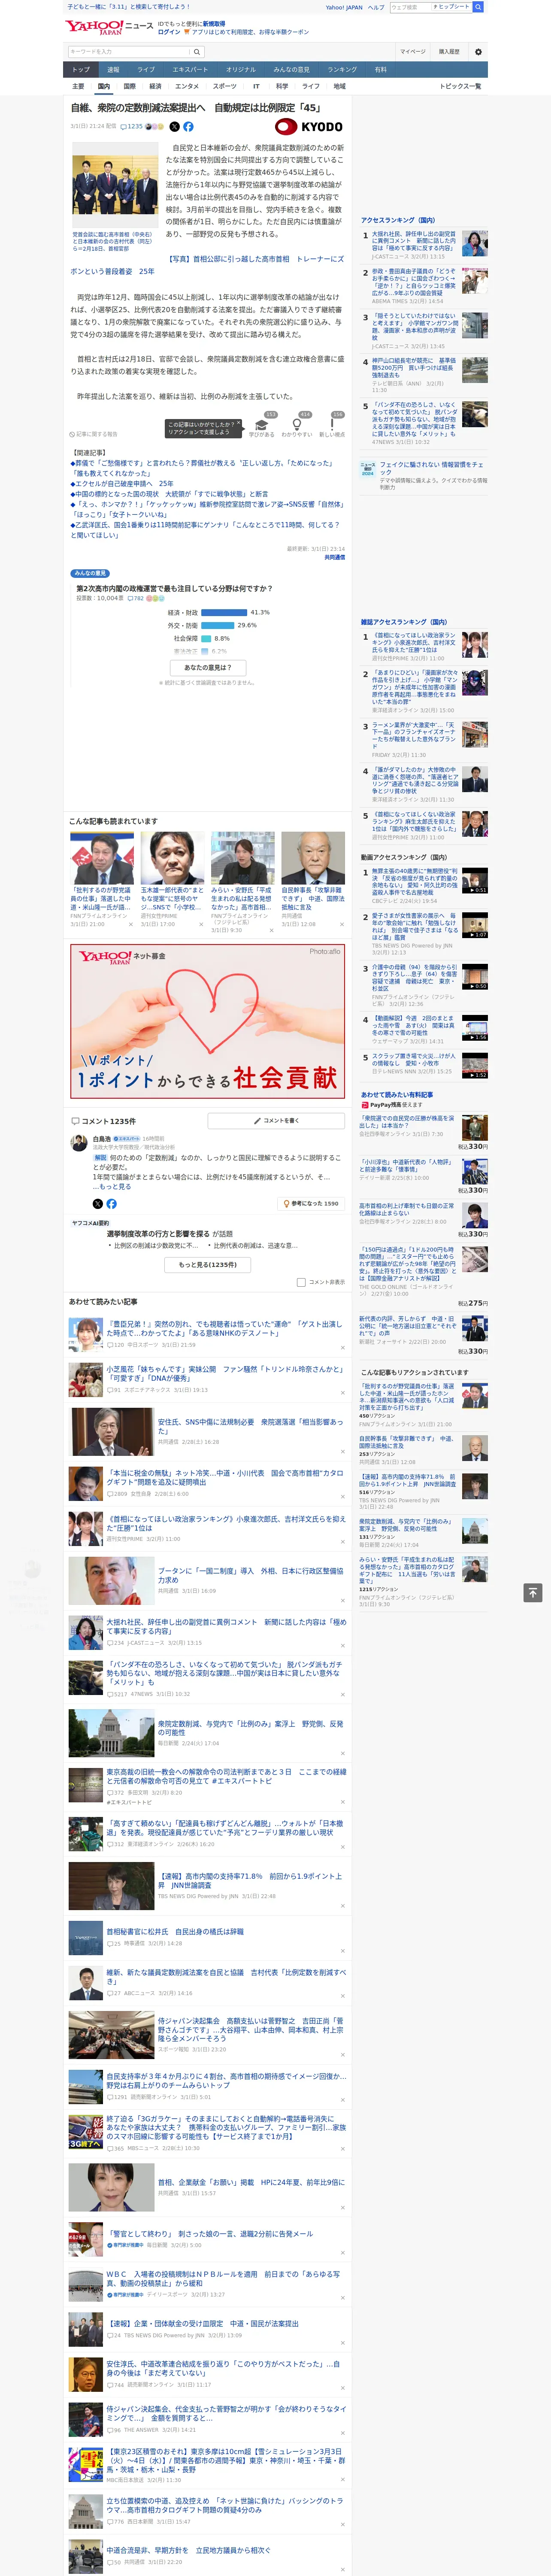Click the keyword search magnifier icon
The height and width of the screenshot is (2576, 551).
[196, 51]
